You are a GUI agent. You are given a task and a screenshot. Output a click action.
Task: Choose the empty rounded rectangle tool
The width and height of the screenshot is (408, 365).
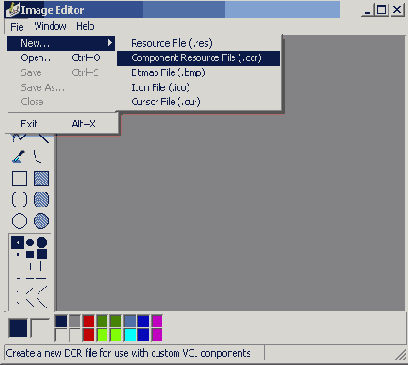(x=19, y=199)
